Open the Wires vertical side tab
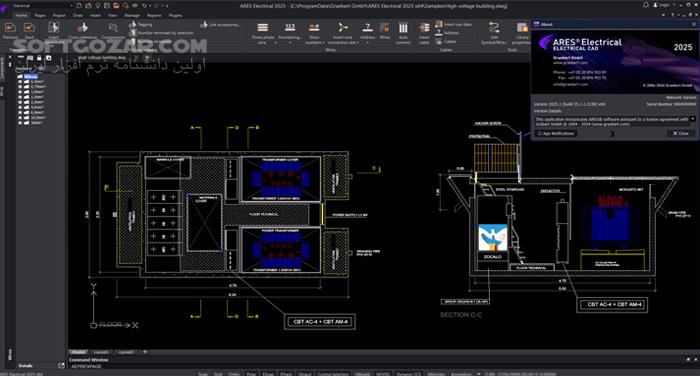The width and height of the screenshot is (700, 376). 10,355
